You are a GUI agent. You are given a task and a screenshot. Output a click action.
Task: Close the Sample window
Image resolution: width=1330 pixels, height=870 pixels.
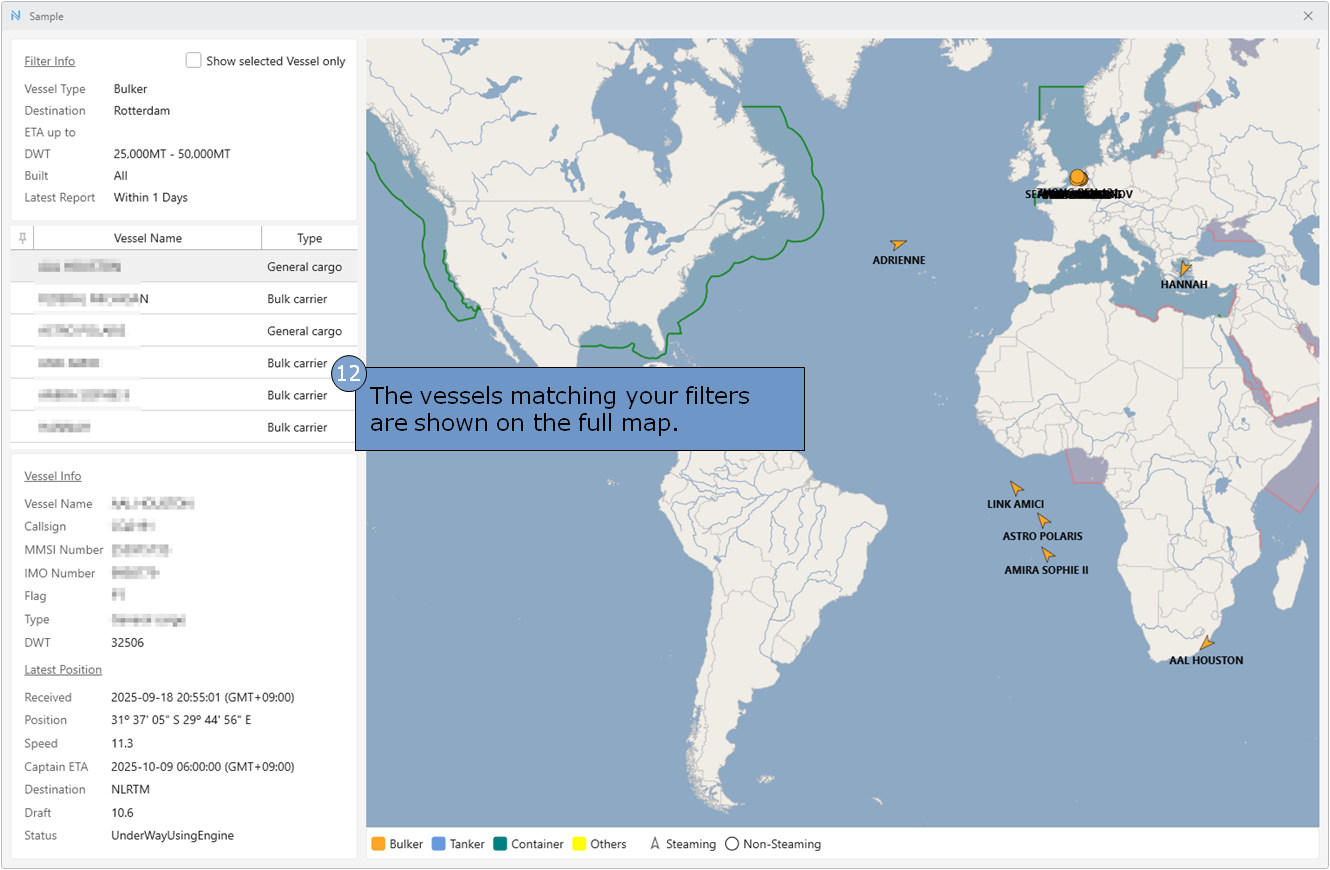1308,15
